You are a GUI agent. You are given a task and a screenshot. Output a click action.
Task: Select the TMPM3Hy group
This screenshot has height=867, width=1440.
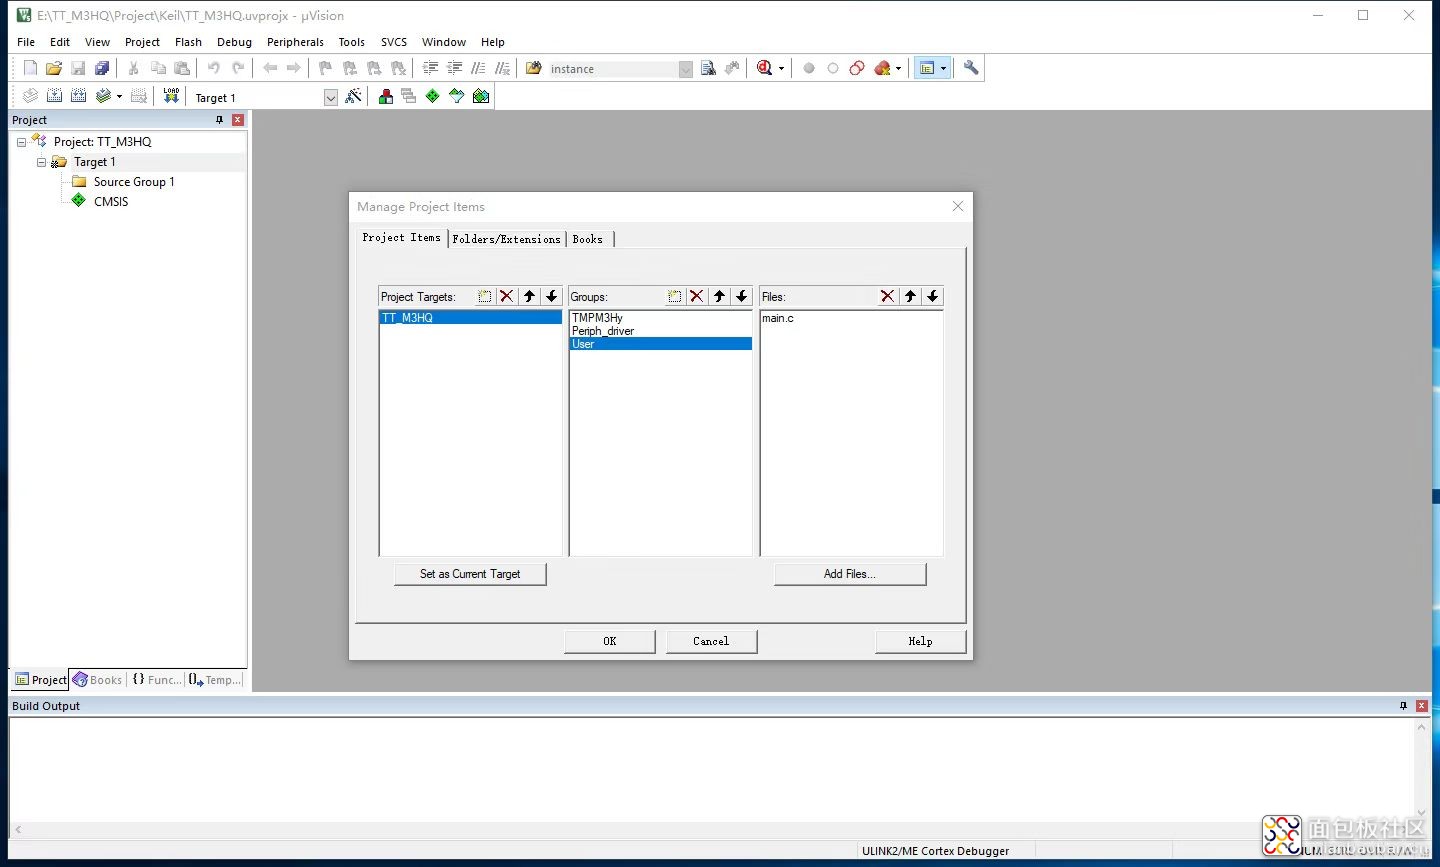(x=660, y=318)
